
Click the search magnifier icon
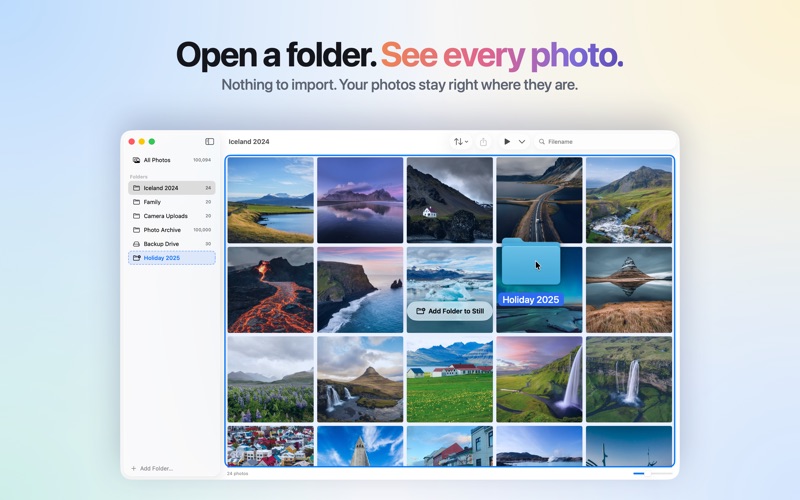click(542, 141)
